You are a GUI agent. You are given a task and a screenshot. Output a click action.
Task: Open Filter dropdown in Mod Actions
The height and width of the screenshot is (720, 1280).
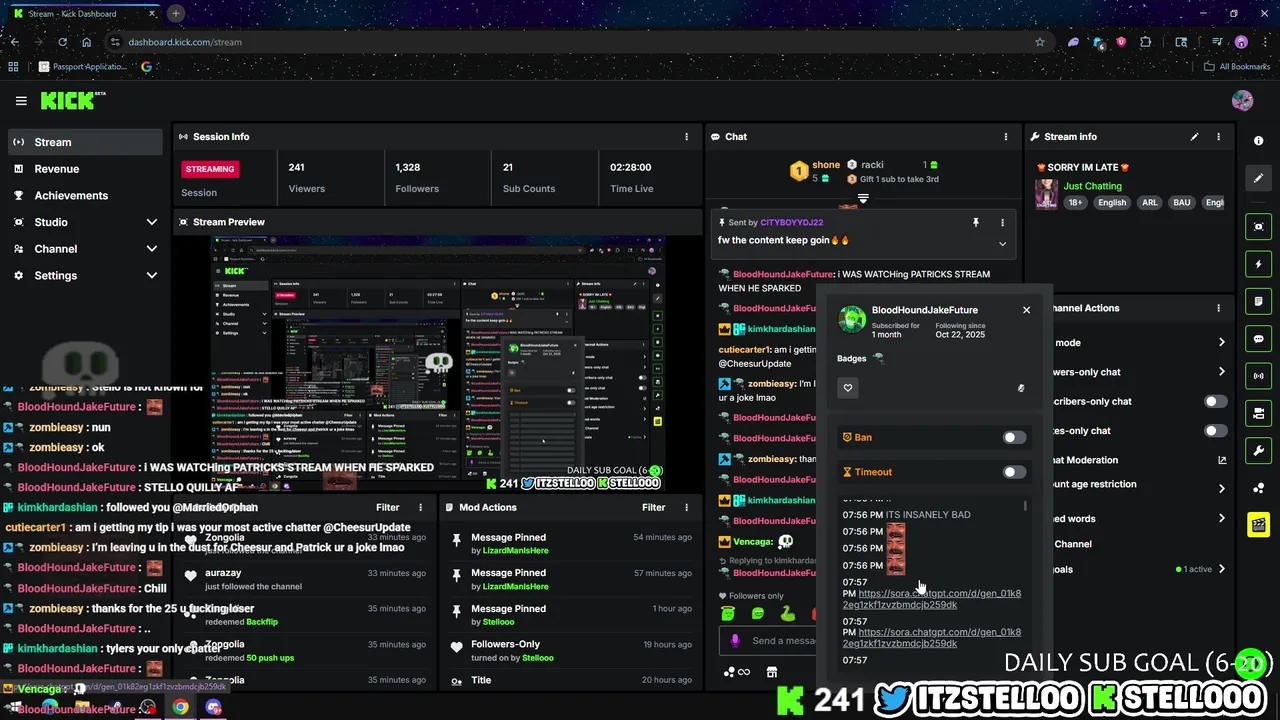654,508
